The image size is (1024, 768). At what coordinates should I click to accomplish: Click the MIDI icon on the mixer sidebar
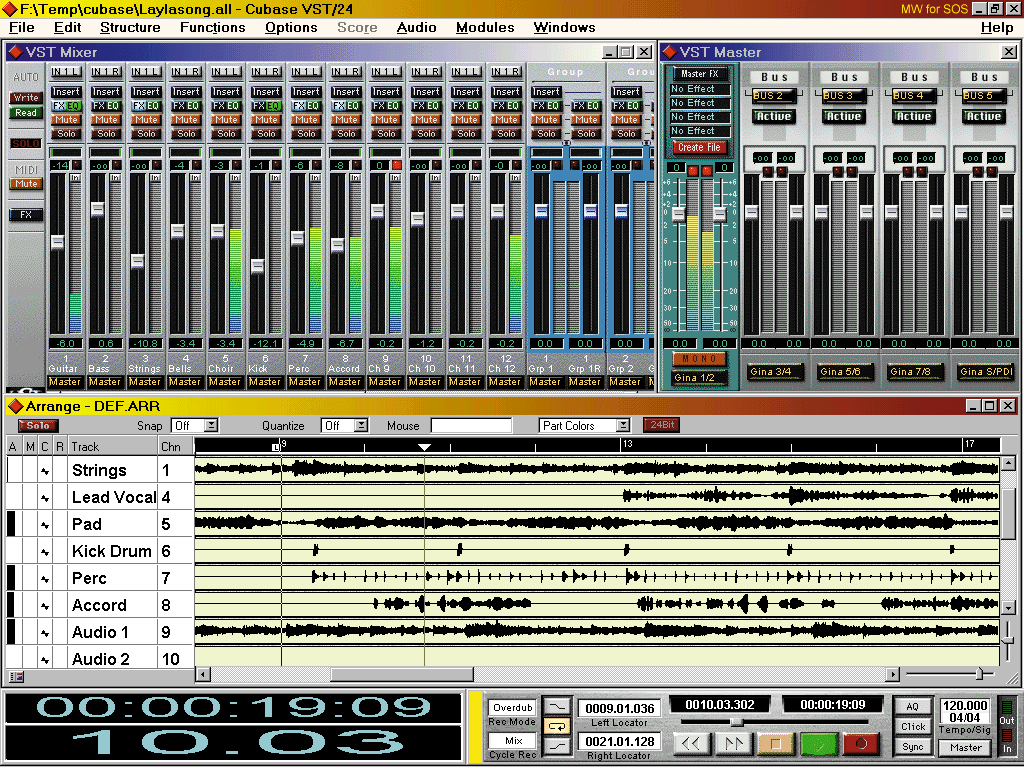click(x=25, y=170)
